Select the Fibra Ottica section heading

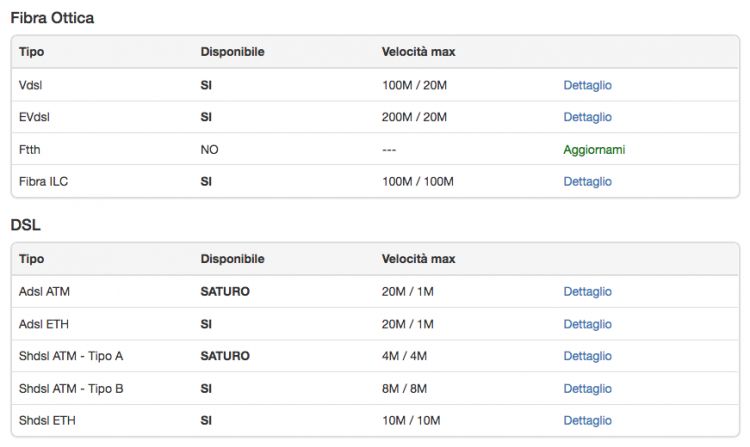coord(52,18)
